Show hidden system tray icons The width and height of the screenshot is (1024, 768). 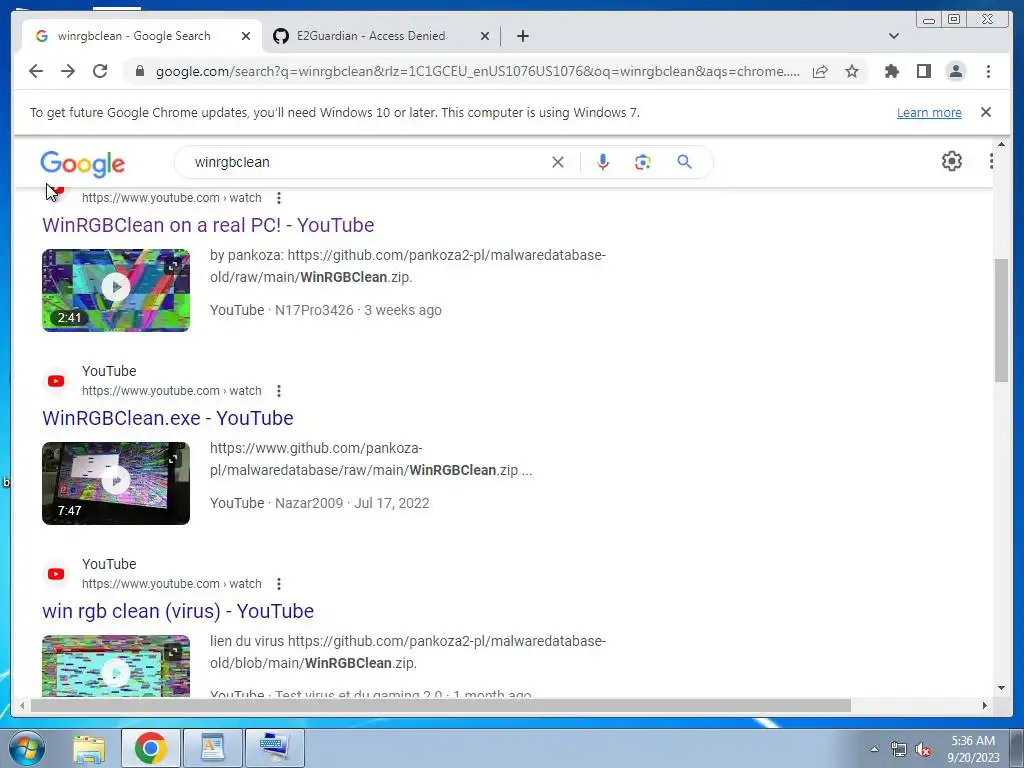pos(874,749)
